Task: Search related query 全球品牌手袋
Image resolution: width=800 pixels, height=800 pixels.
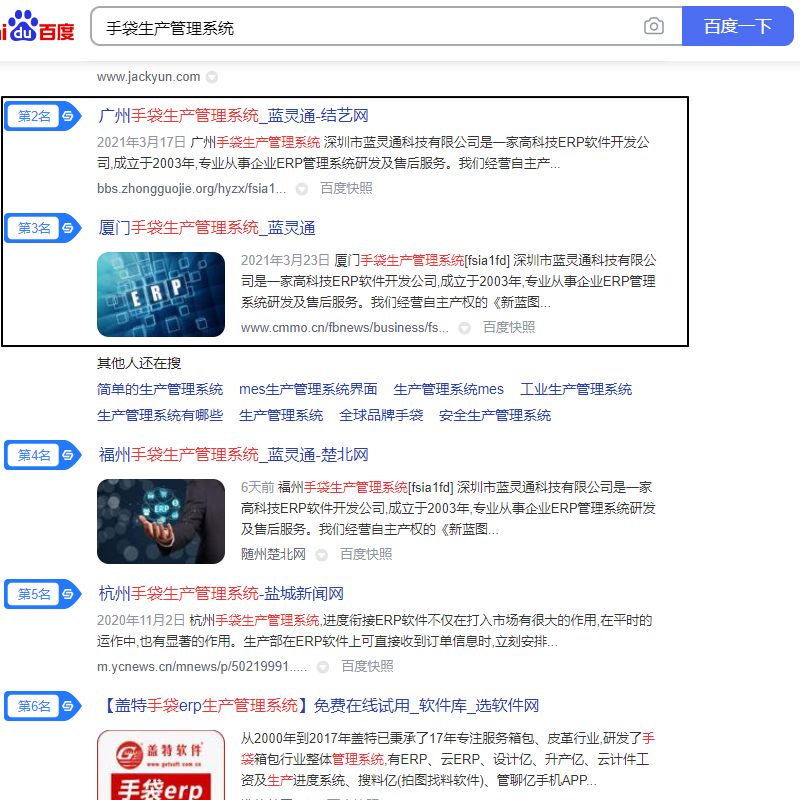Action: coord(381,415)
